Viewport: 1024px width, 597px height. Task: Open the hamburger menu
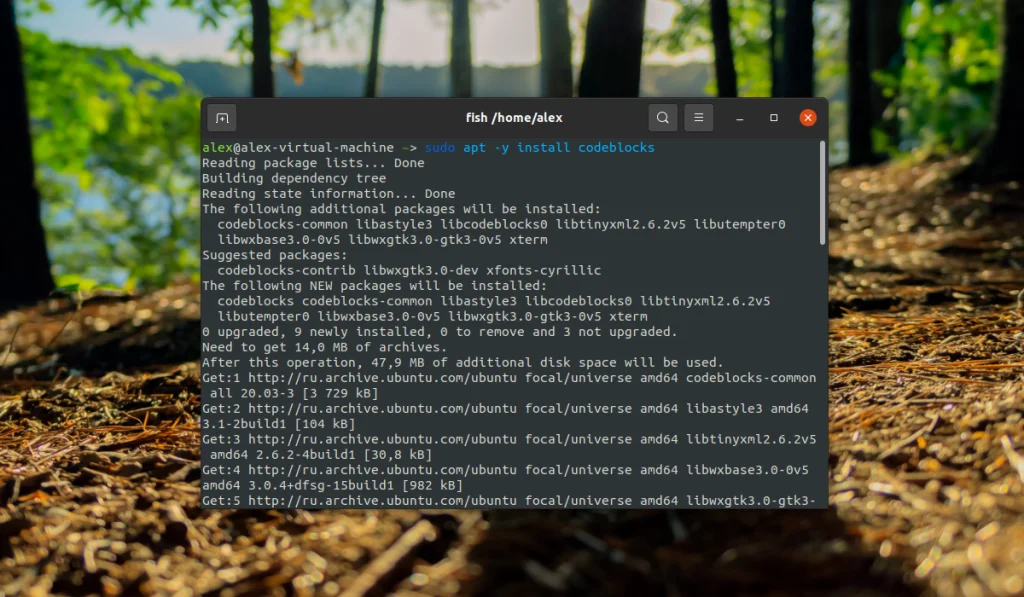tap(698, 117)
